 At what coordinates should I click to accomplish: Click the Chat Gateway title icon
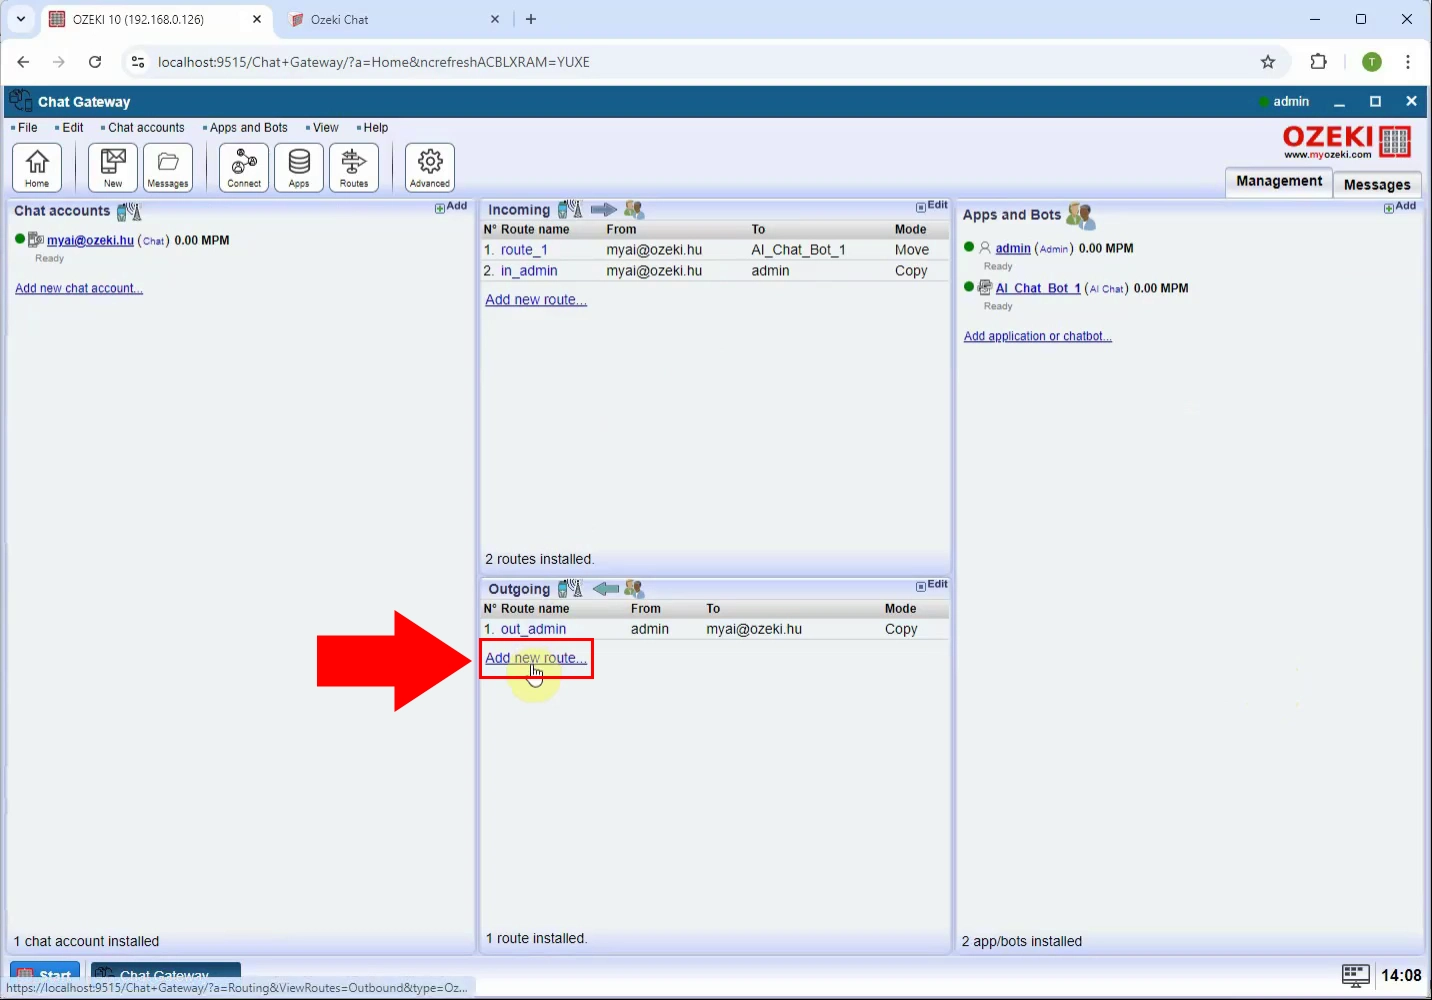[x=20, y=101]
